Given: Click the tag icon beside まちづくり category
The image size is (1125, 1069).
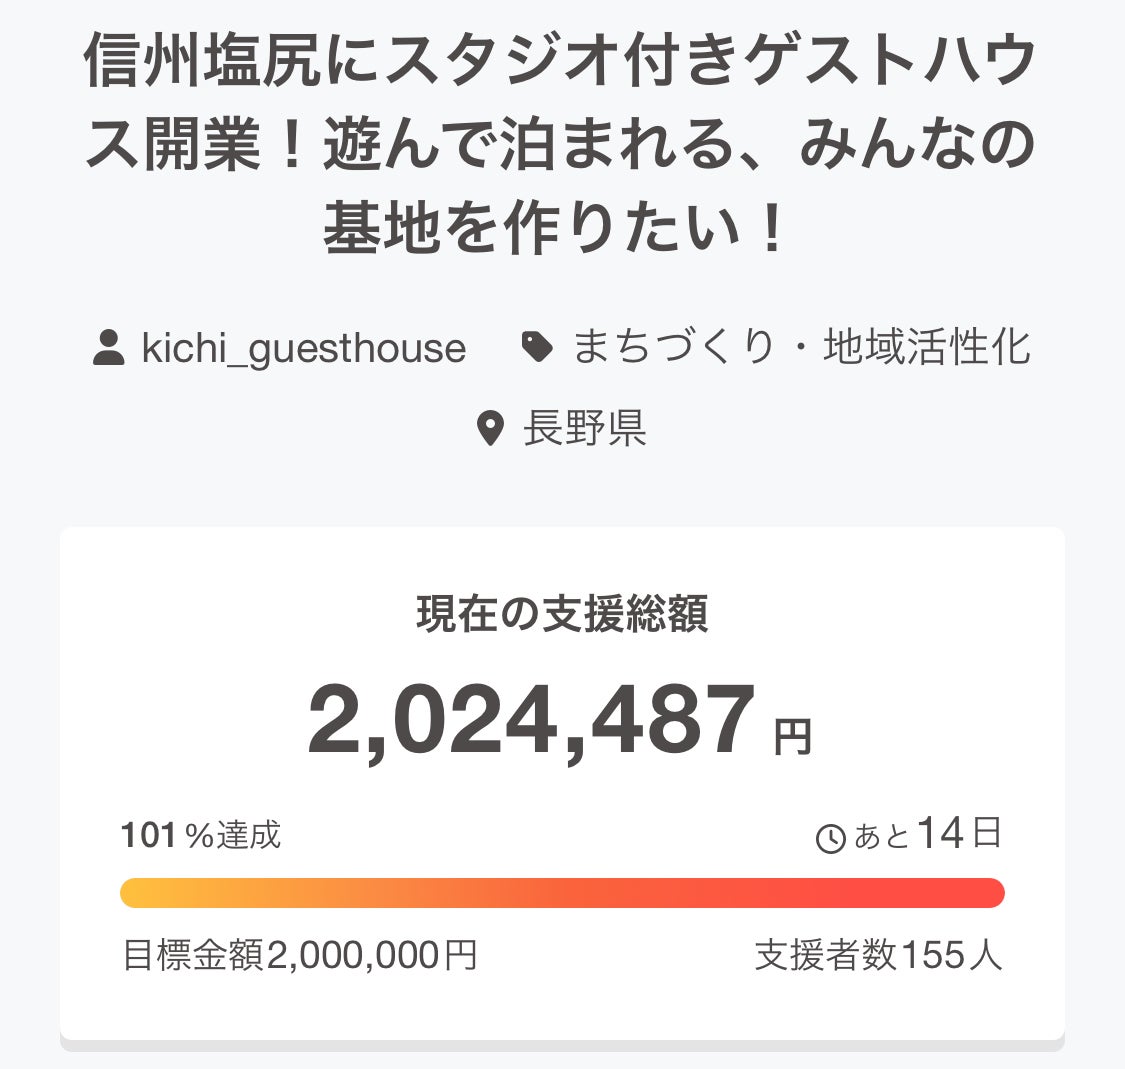Looking at the screenshot, I should tap(538, 347).
